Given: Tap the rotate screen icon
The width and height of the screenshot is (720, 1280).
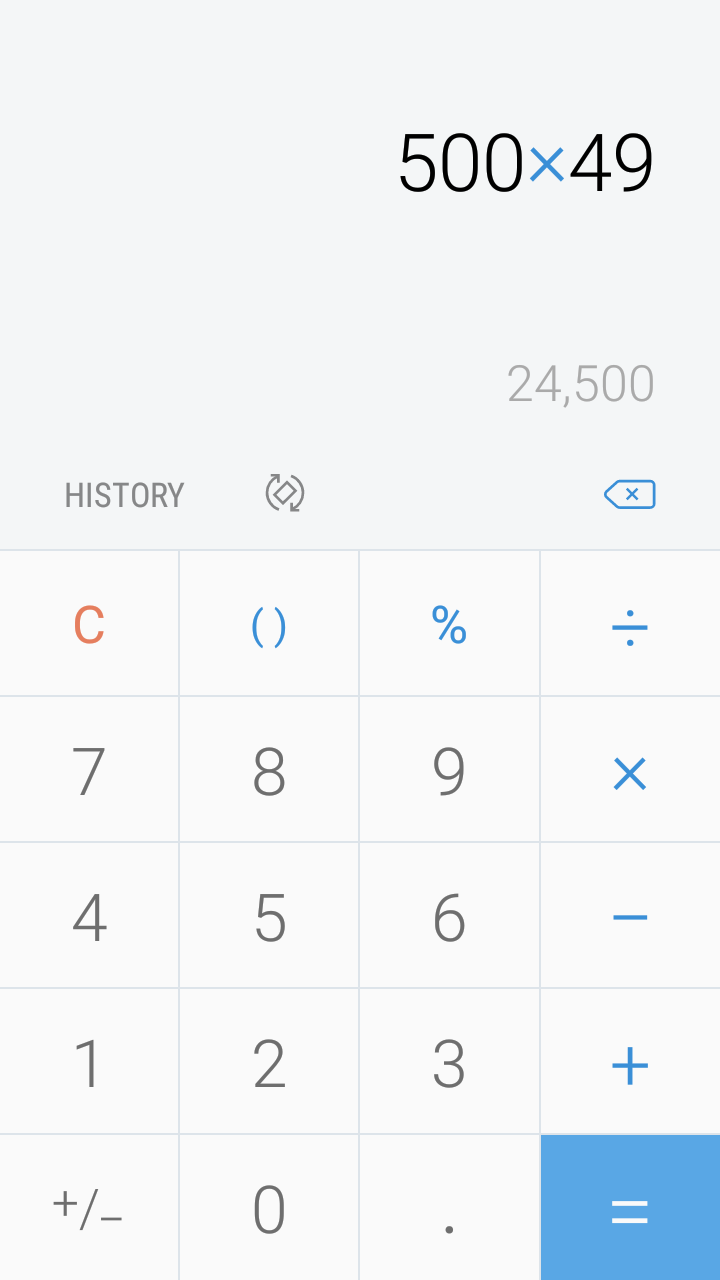Looking at the screenshot, I should [285, 493].
